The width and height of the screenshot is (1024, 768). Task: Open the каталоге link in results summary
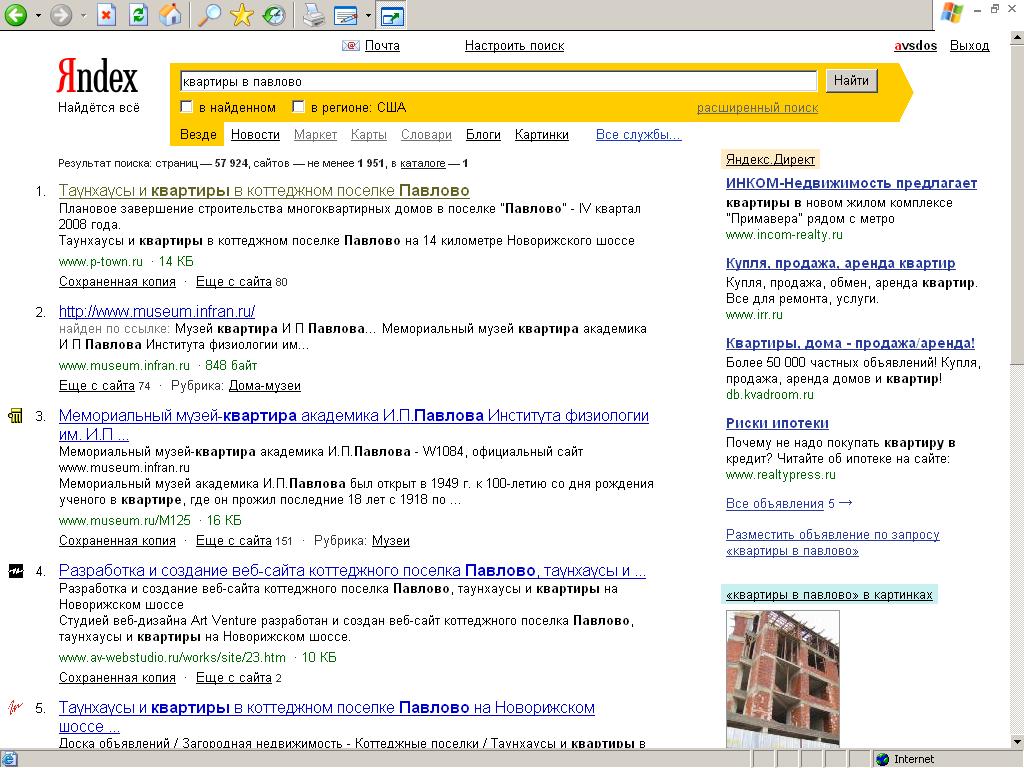(x=423, y=163)
